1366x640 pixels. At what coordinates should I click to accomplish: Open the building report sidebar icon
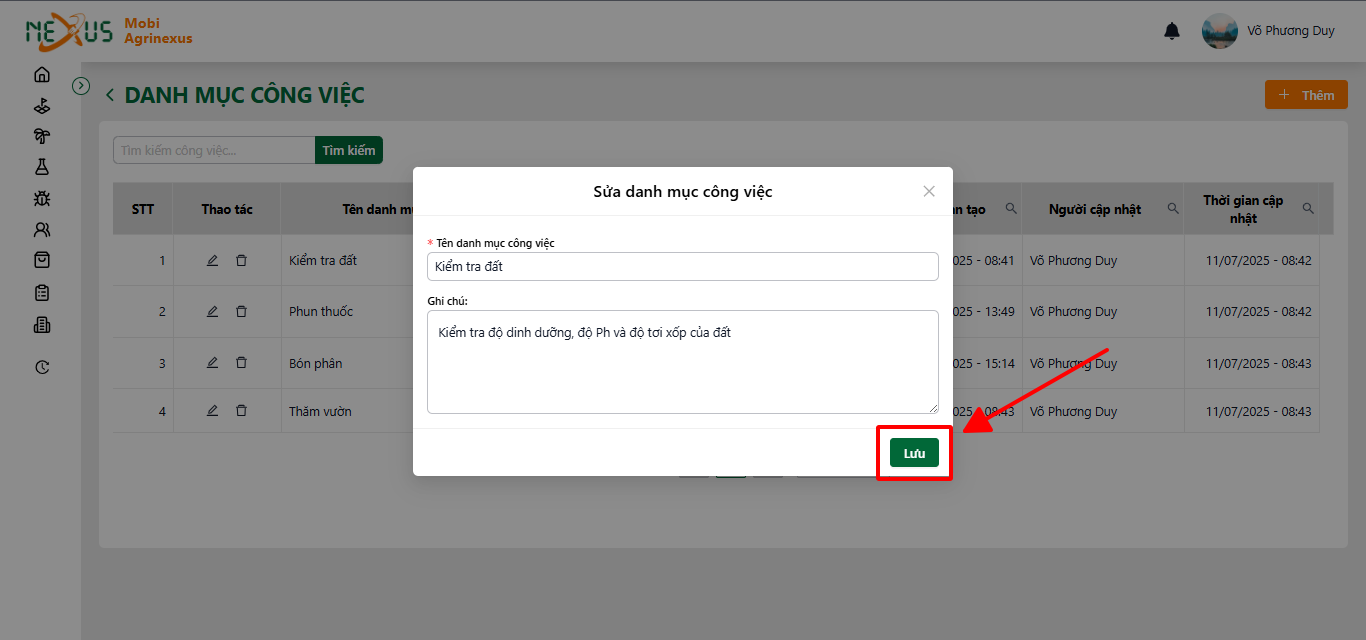(41, 325)
